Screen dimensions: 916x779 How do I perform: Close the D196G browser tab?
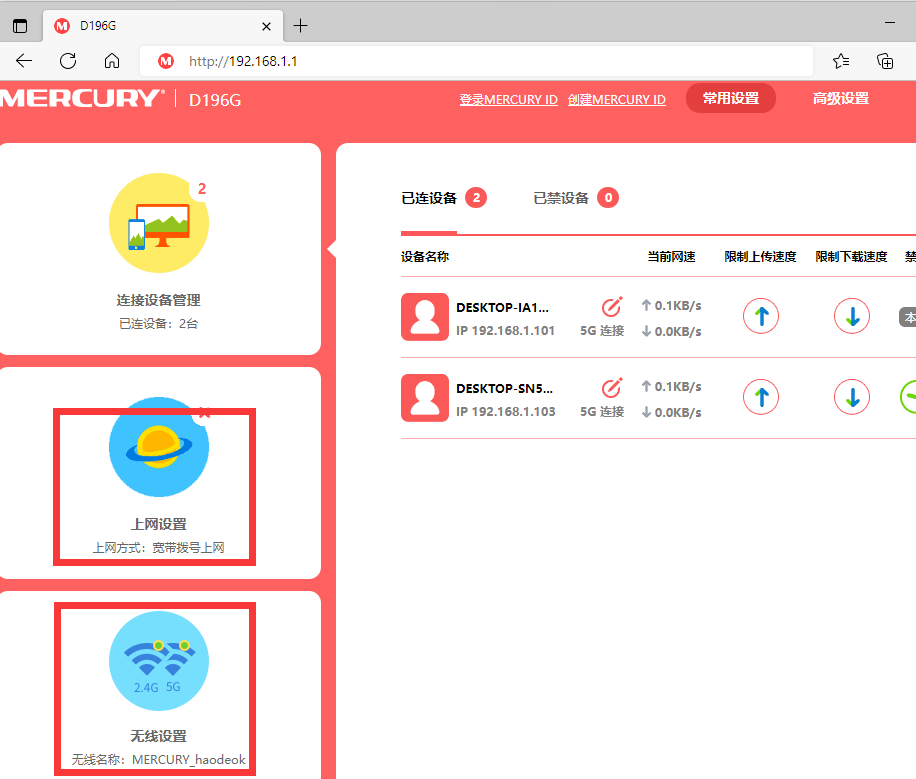(x=266, y=26)
